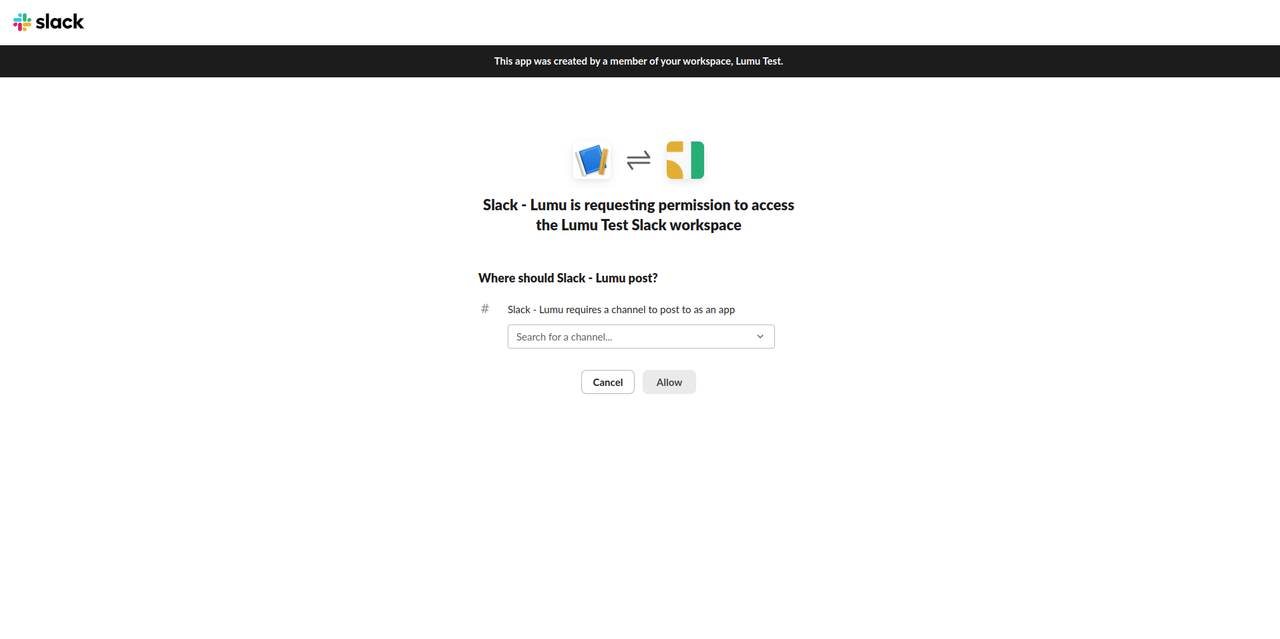Click the 'Search for a channel...' placeholder text
The image size is (1280, 639).
pos(564,337)
